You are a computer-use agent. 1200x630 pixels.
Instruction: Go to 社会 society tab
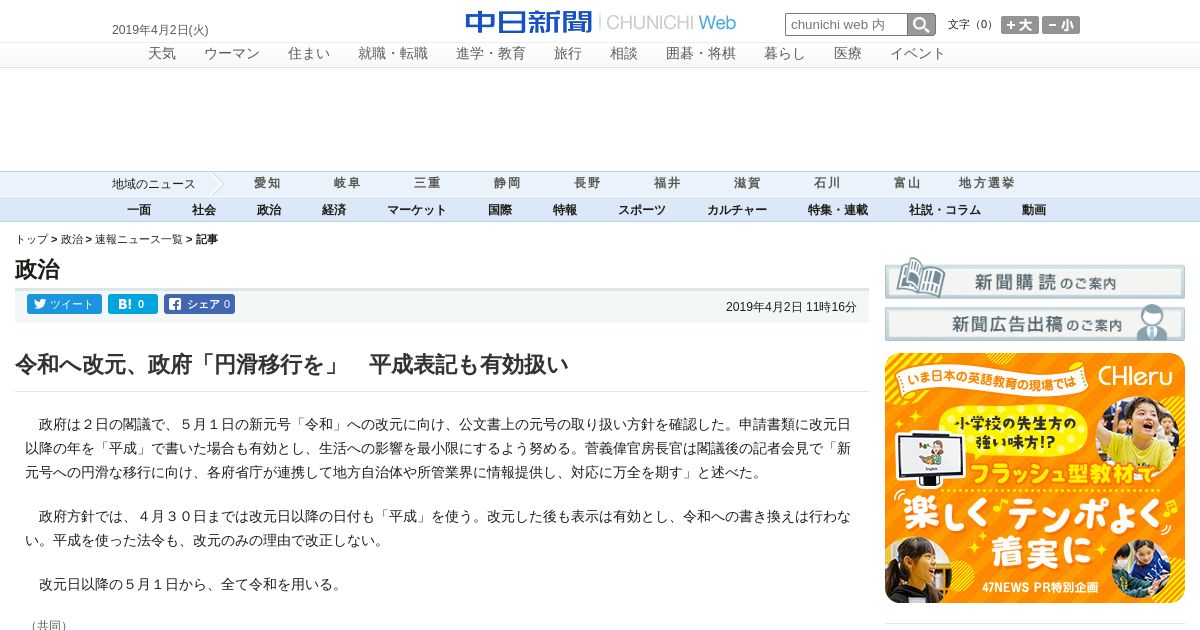[x=204, y=210]
